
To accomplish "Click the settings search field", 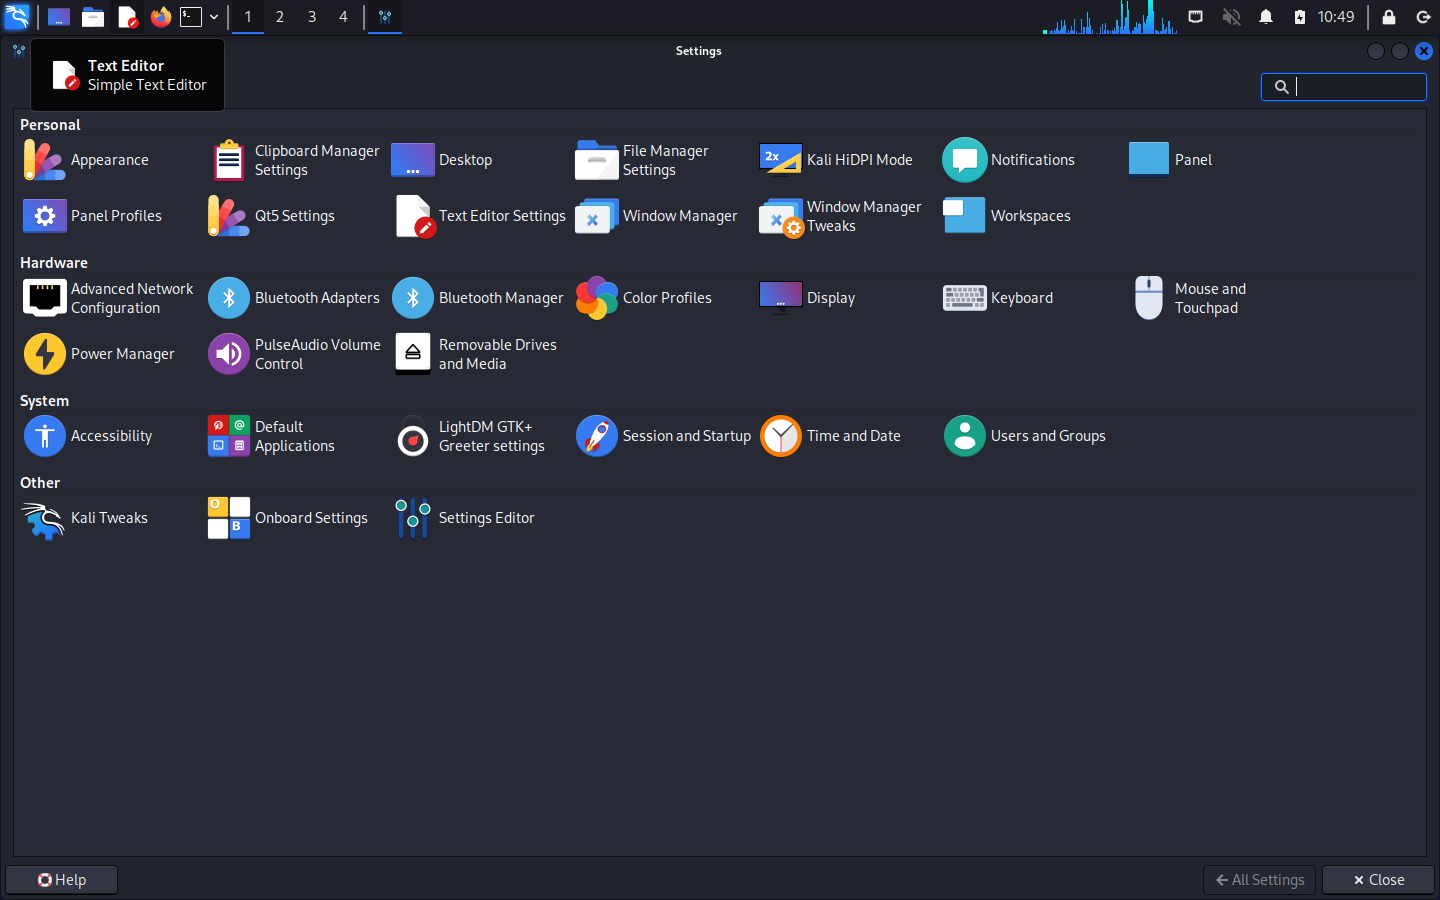I will pos(1343,87).
